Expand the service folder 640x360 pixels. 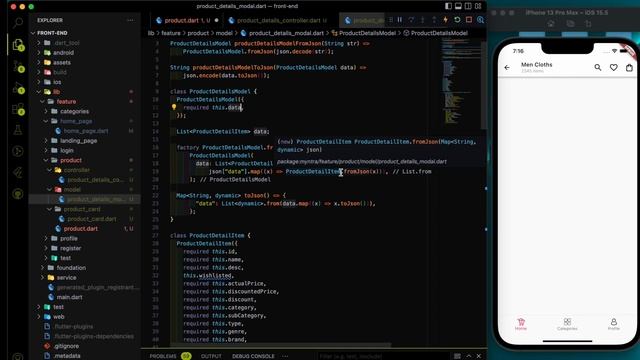pos(66,278)
